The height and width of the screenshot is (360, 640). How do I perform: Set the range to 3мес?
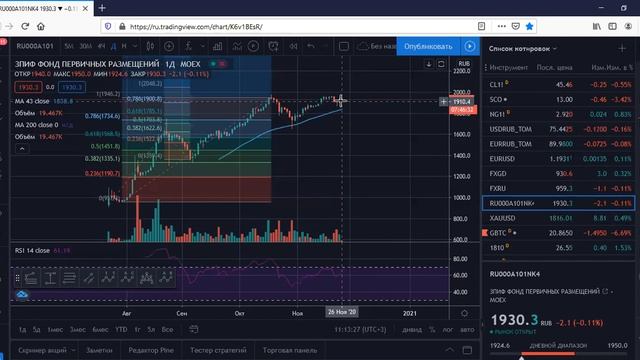[x=78, y=329]
